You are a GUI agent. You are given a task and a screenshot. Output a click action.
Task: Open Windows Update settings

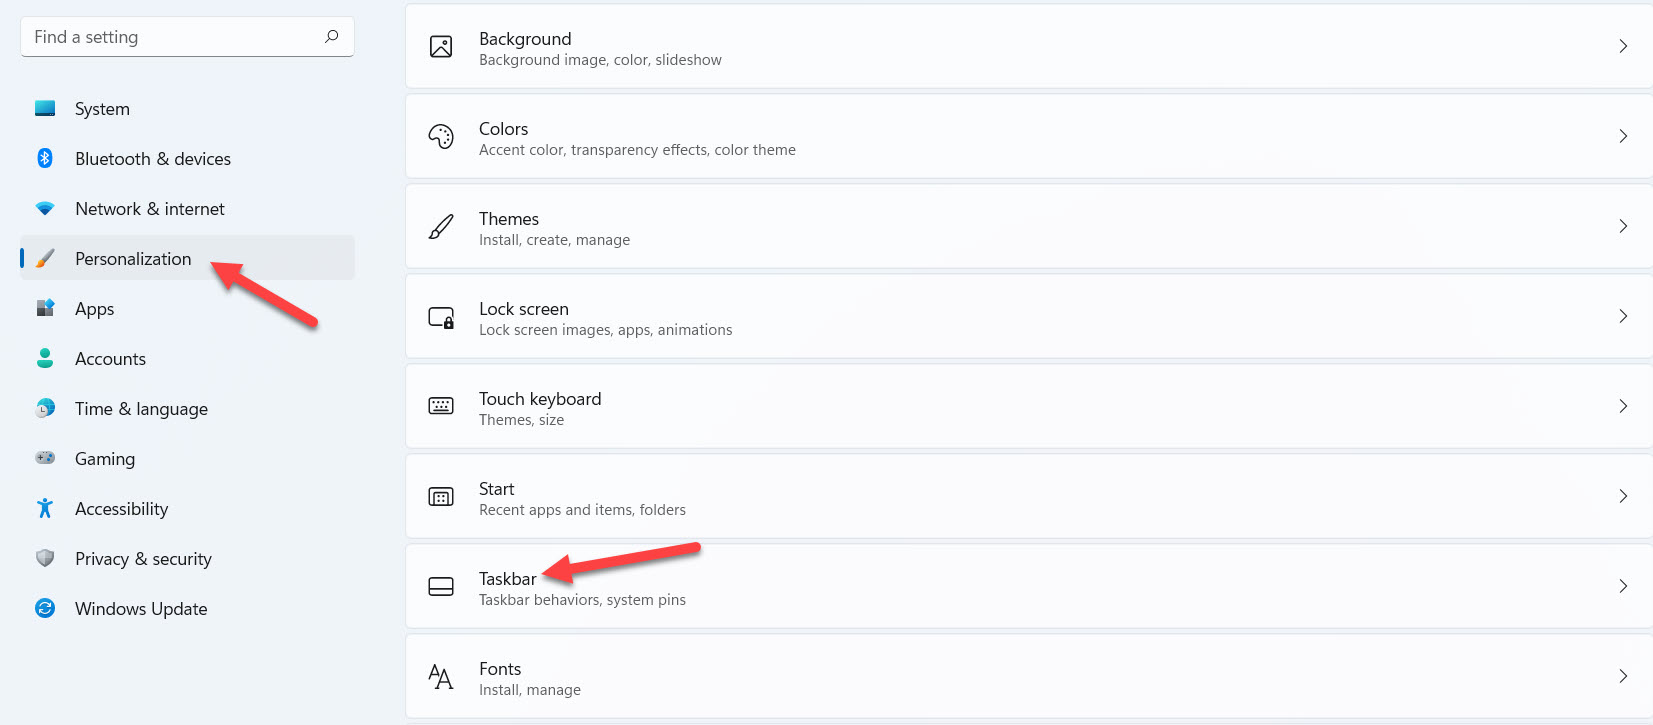click(x=141, y=609)
